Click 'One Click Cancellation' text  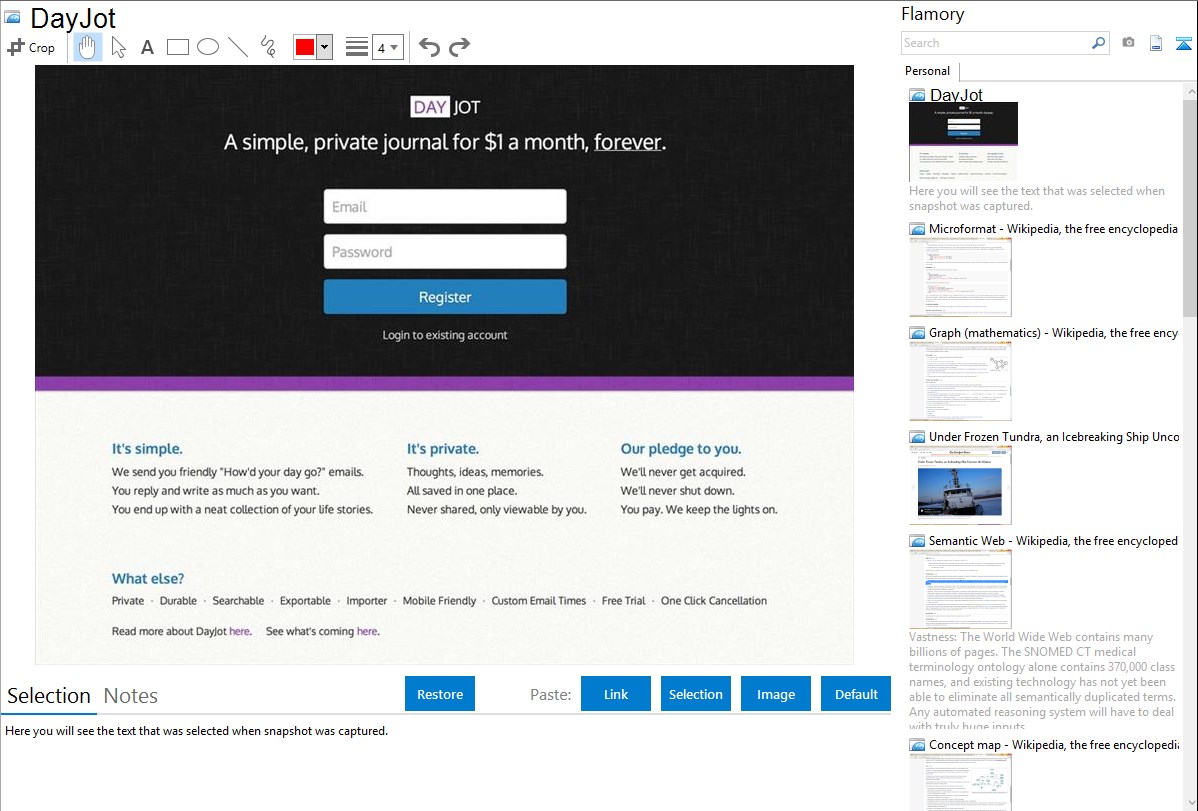(x=714, y=601)
